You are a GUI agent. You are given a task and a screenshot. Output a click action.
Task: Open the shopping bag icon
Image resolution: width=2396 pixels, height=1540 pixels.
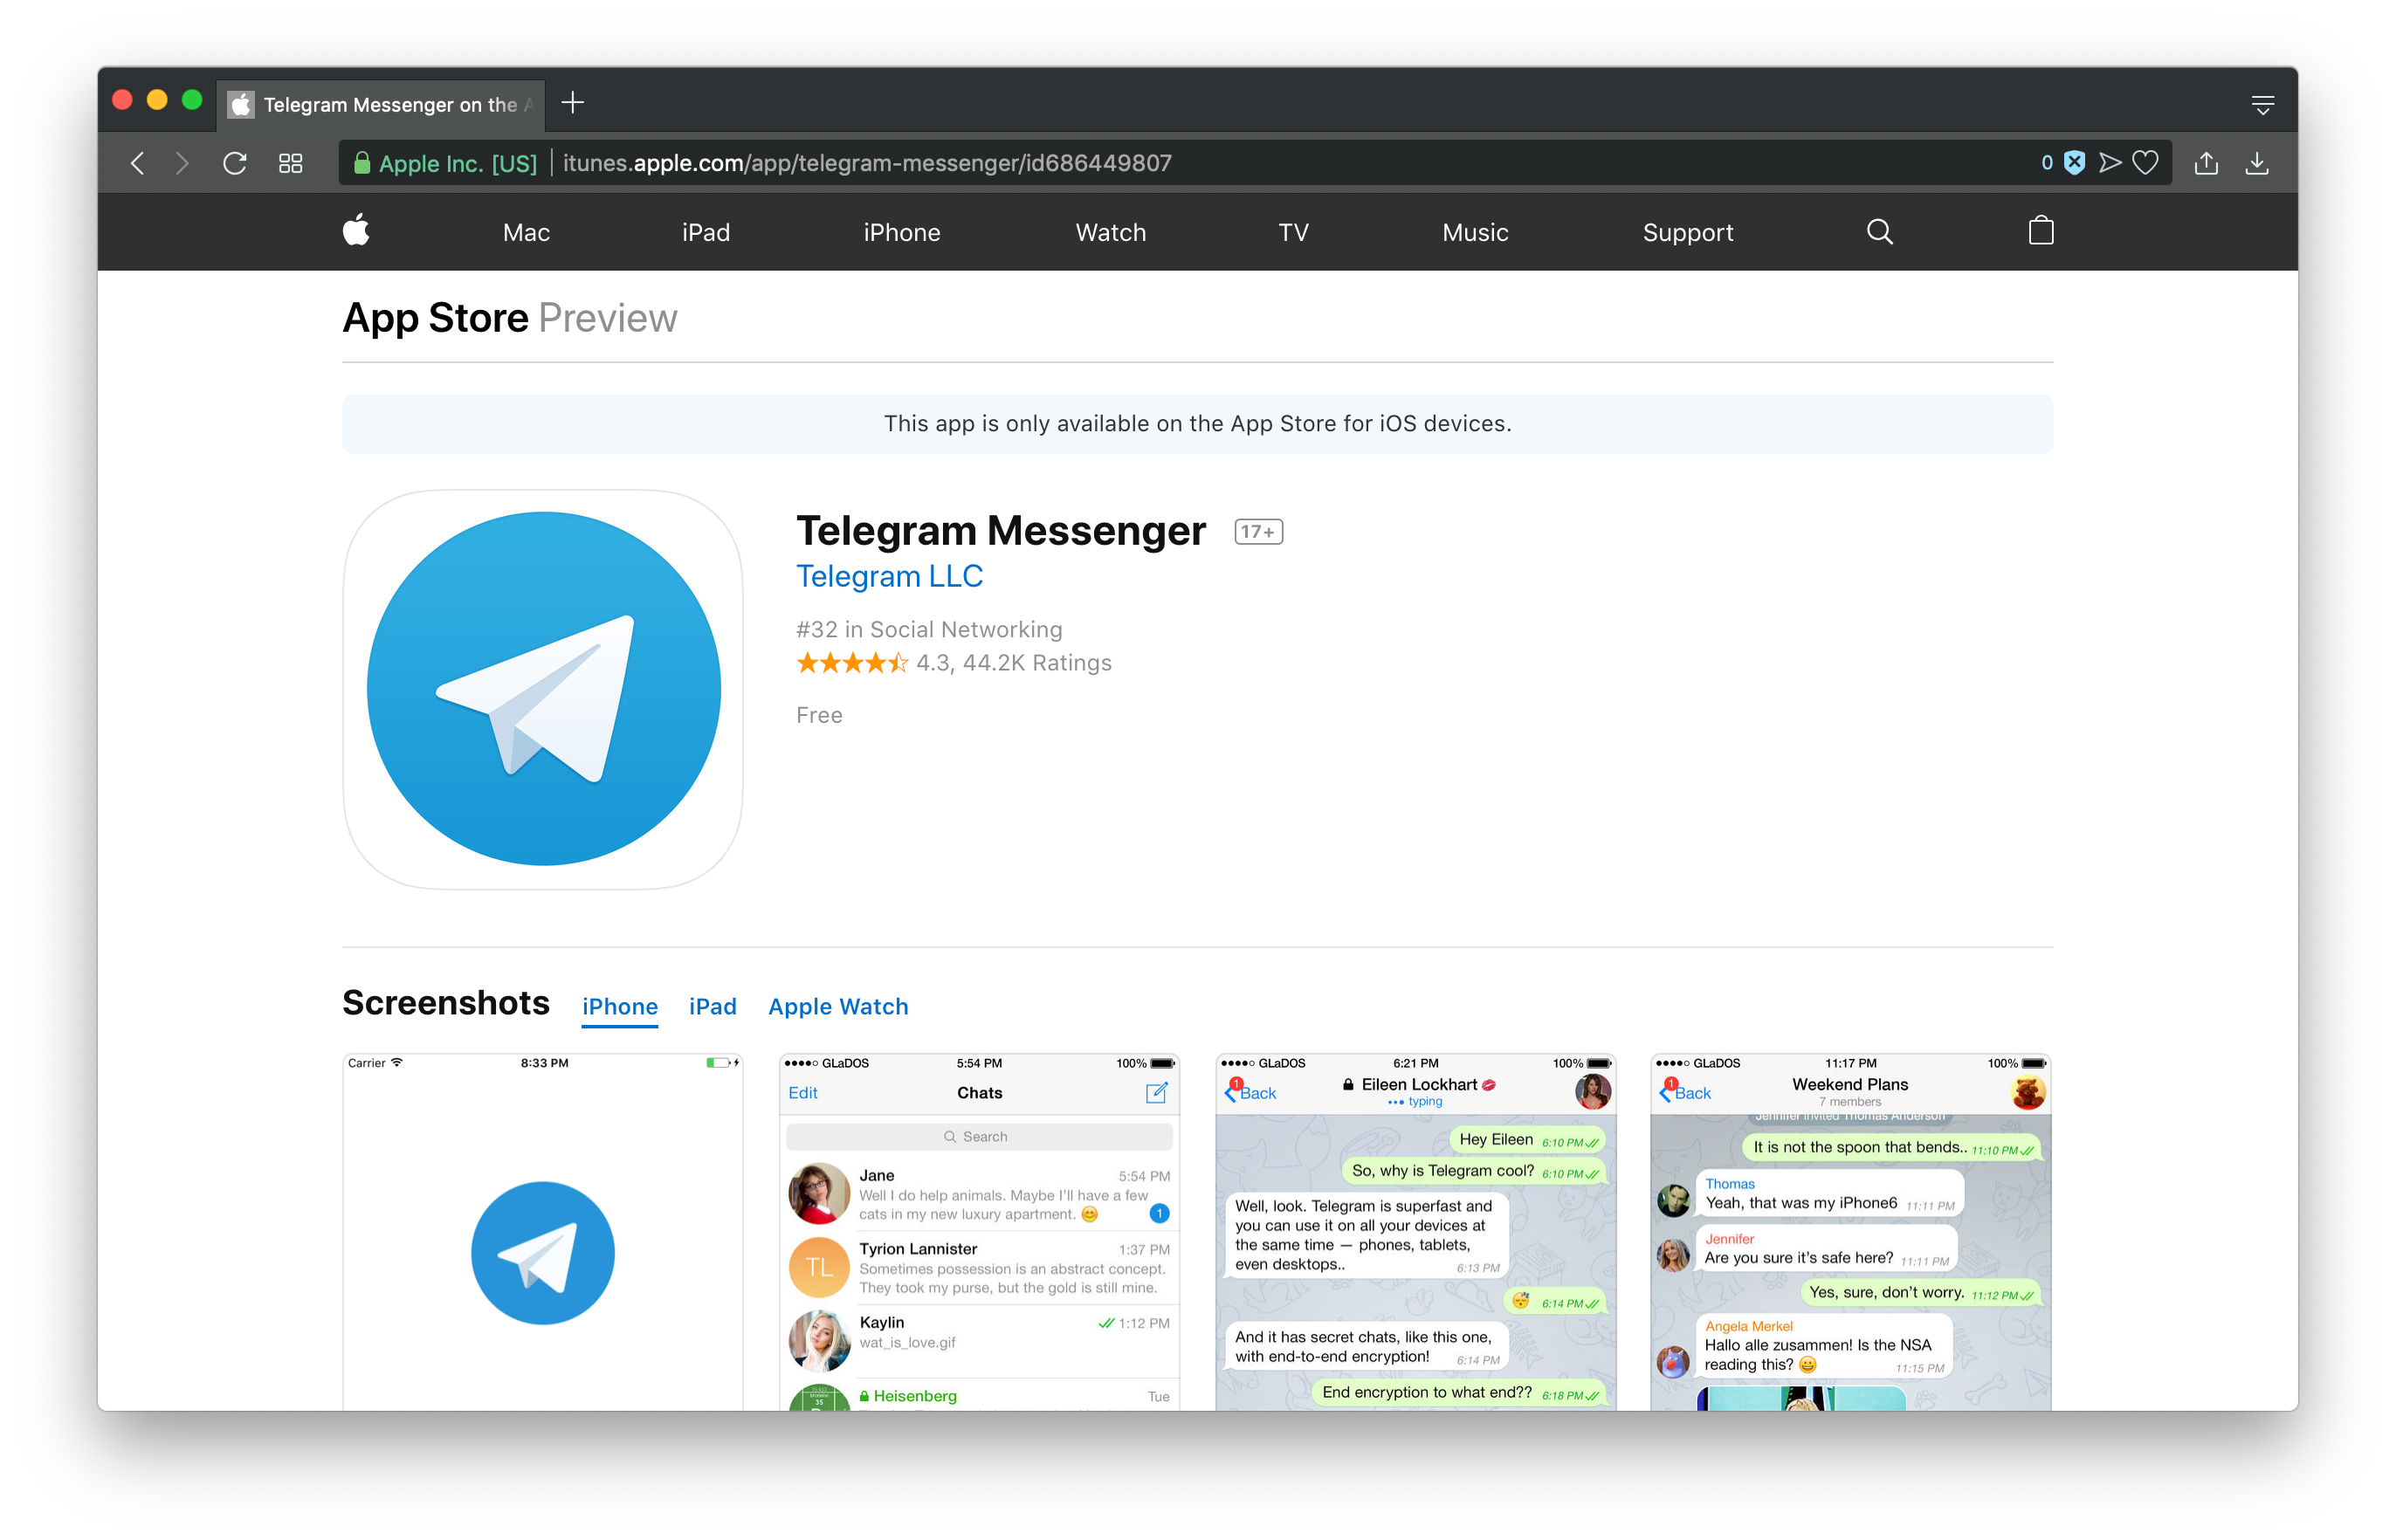click(2041, 231)
